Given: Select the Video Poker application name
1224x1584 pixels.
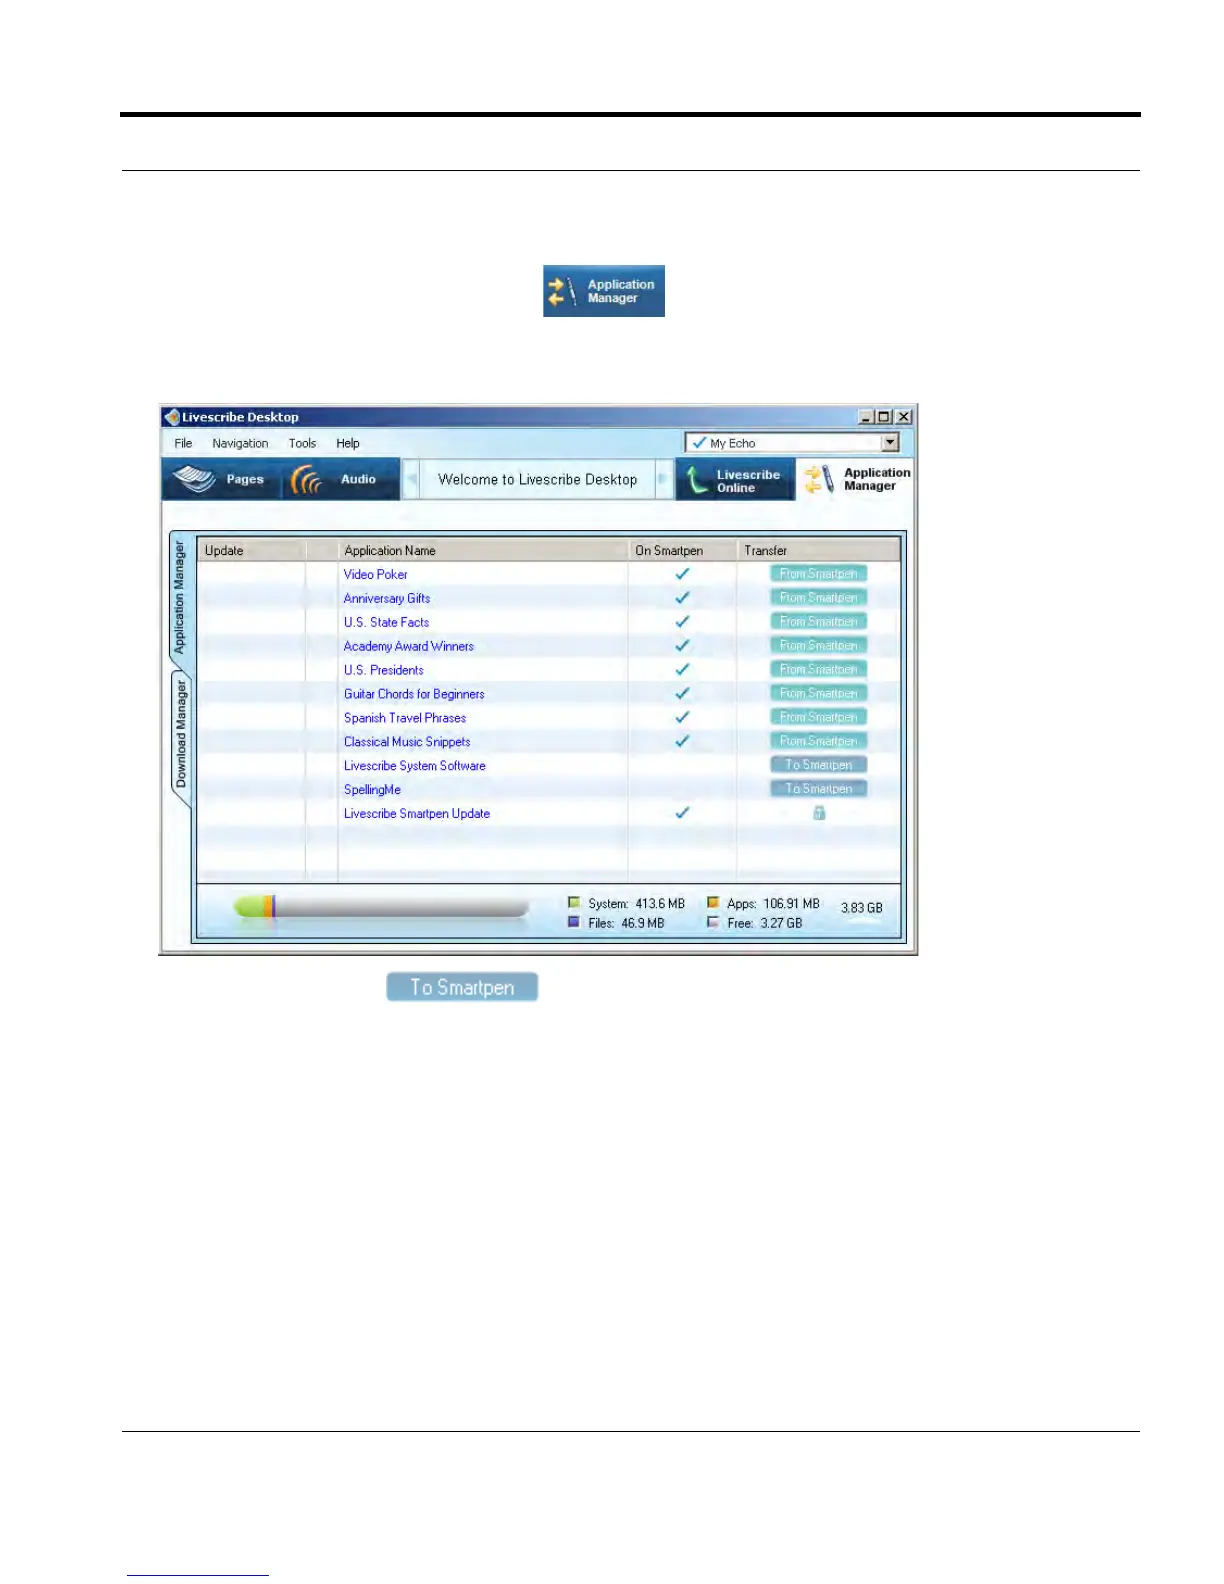Looking at the screenshot, I should (x=376, y=574).
